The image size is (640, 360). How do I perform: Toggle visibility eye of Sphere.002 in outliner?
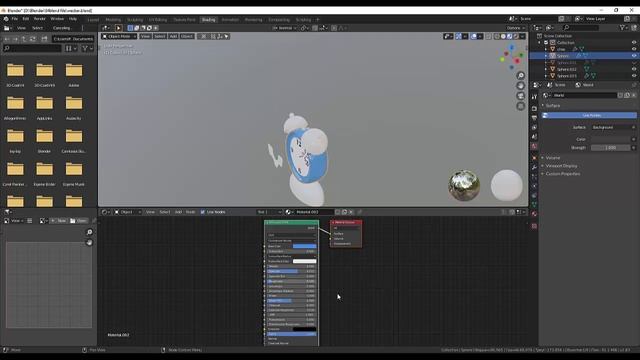[x=634, y=69]
